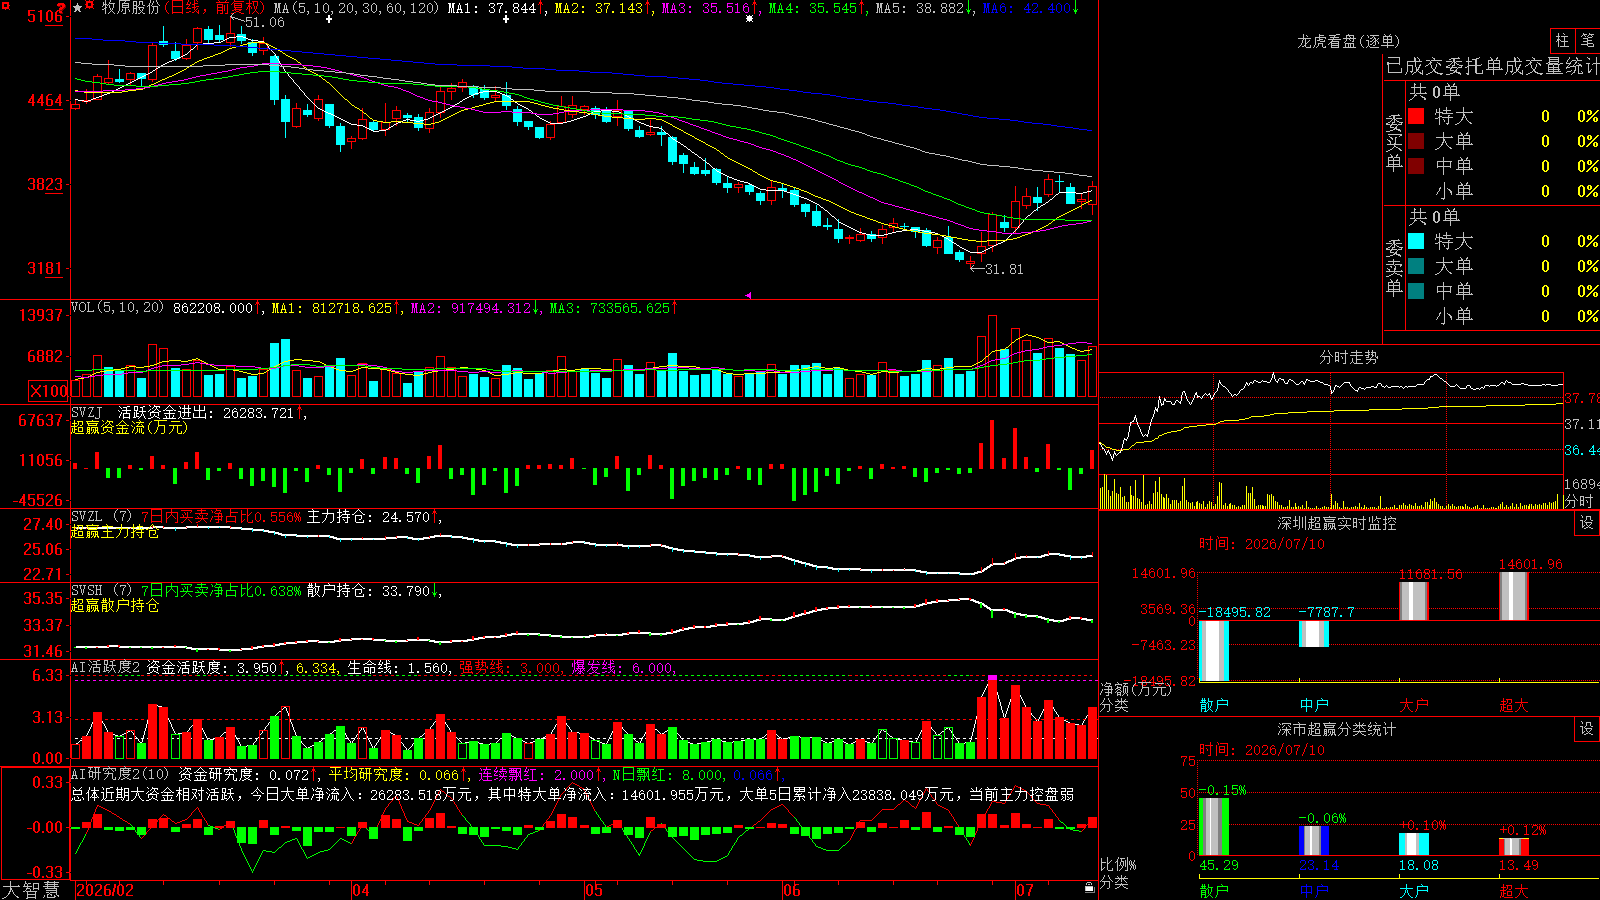Select the 深圳超赢实时监控 panel title
The image size is (1600, 900).
tap(1336, 523)
